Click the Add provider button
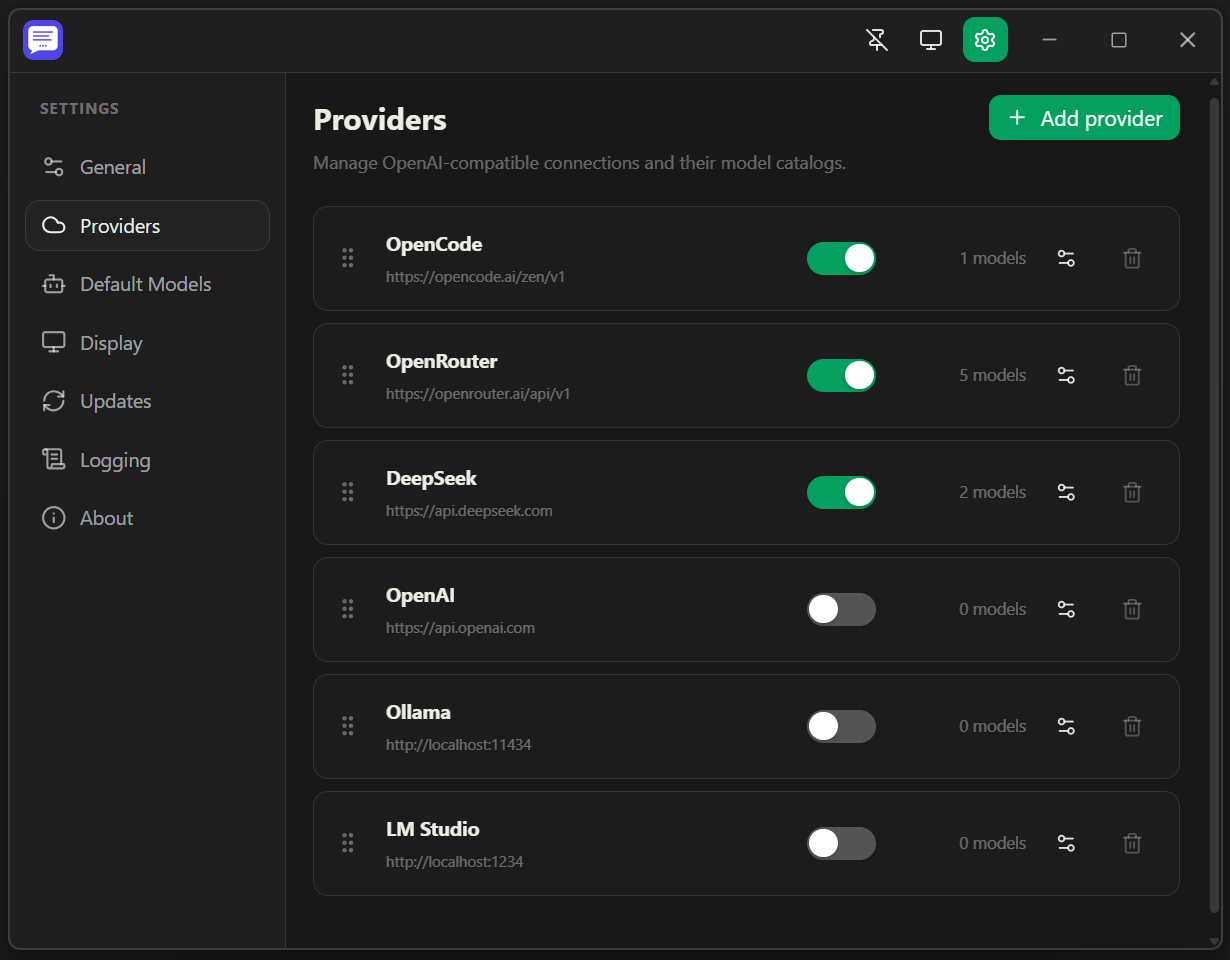This screenshot has height=960, width=1230. 1084,118
